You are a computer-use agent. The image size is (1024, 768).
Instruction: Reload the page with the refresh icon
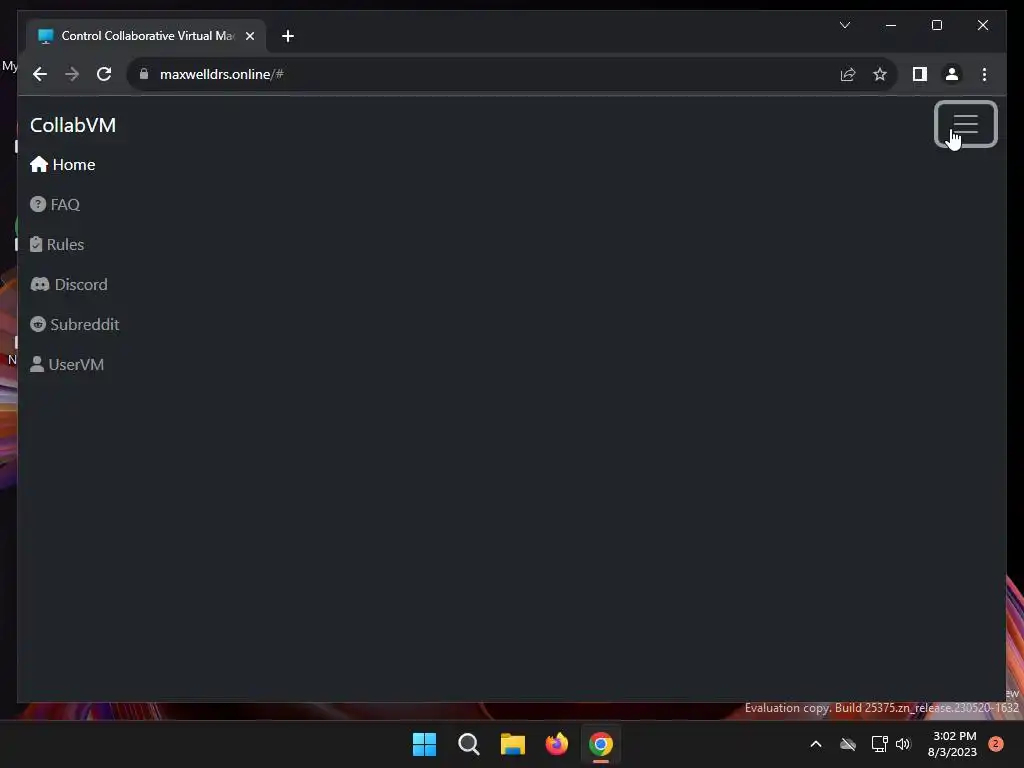(x=104, y=74)
